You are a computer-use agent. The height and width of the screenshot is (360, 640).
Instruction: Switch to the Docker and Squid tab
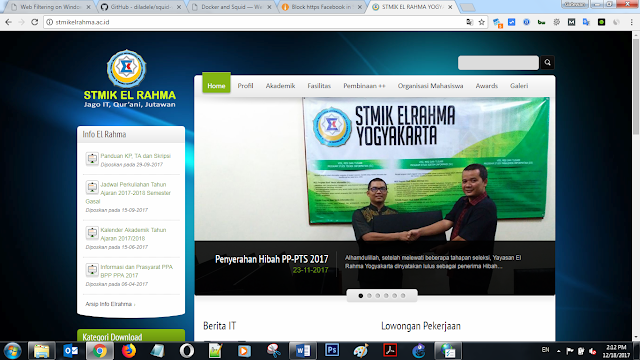(x=231, y=7)
